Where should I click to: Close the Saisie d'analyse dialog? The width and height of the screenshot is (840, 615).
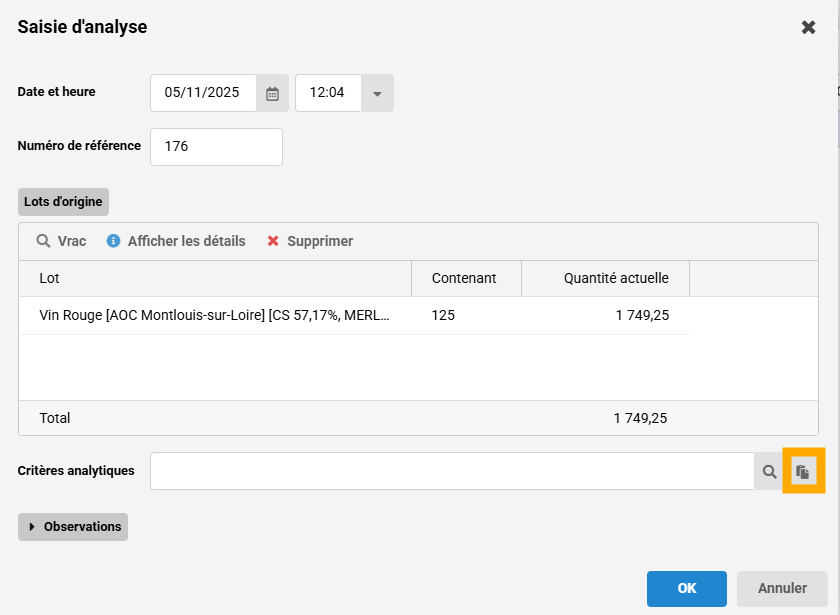click(808, 27)
